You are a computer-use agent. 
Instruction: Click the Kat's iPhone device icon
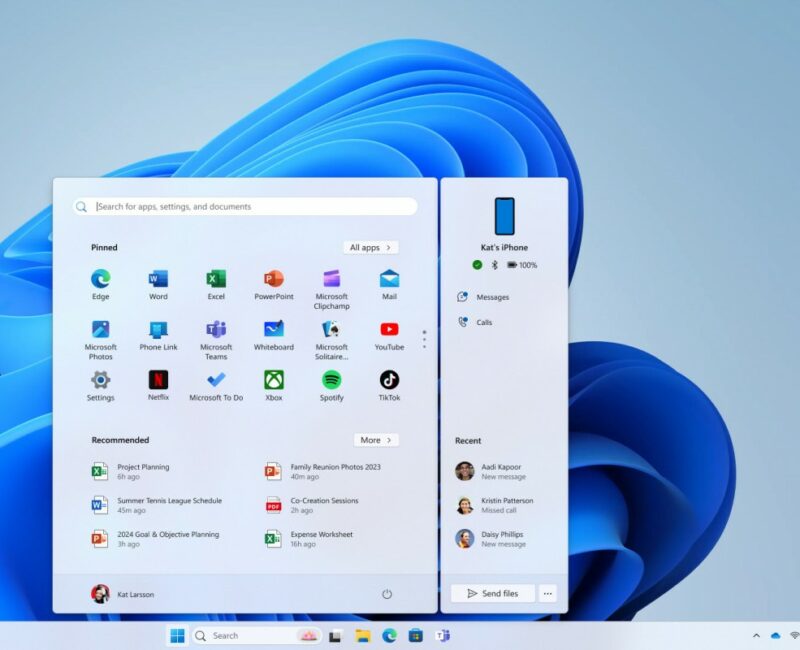click(505, 216)
